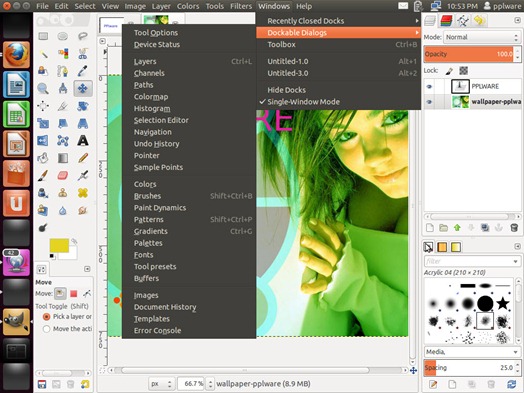Select the Zoom magnifier tool
Image resolution: width=524 pixels, height=393 pixels.
pos(43,89)
